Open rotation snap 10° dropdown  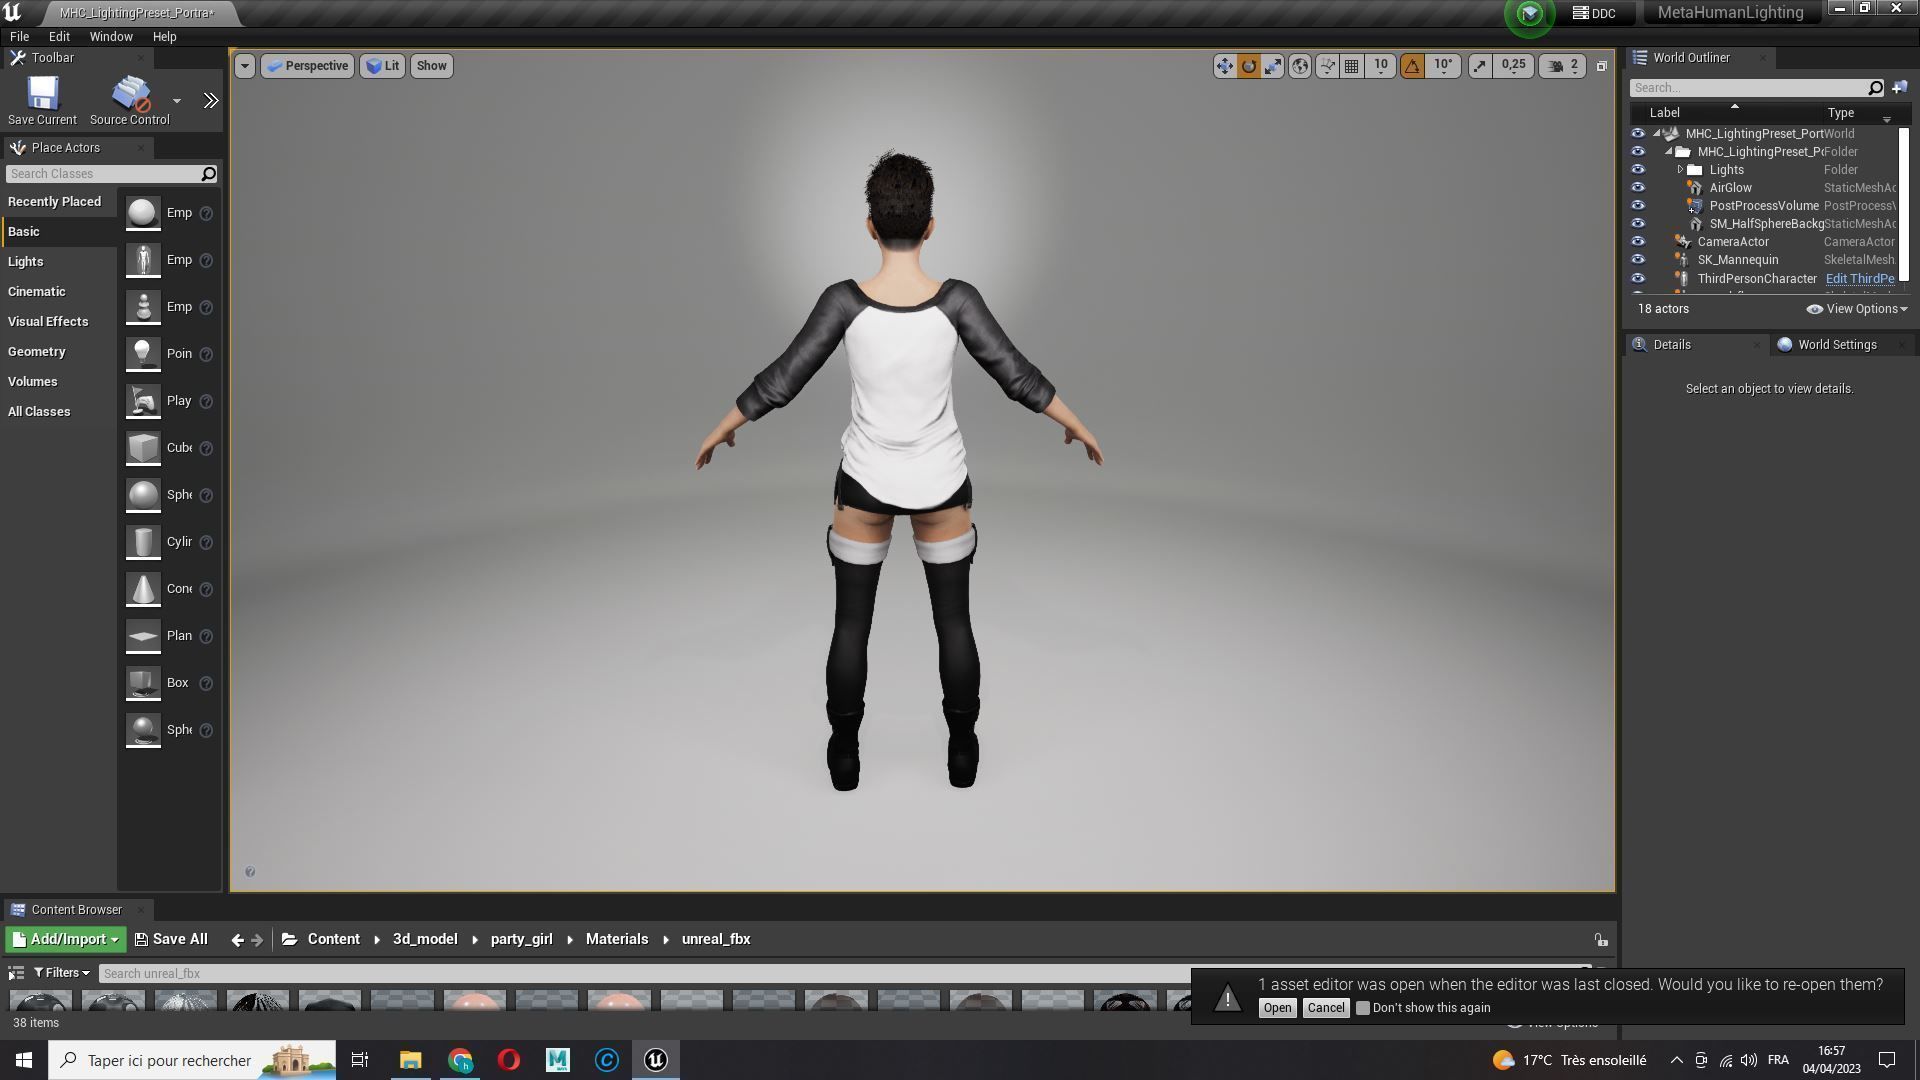click(1443, 66)
